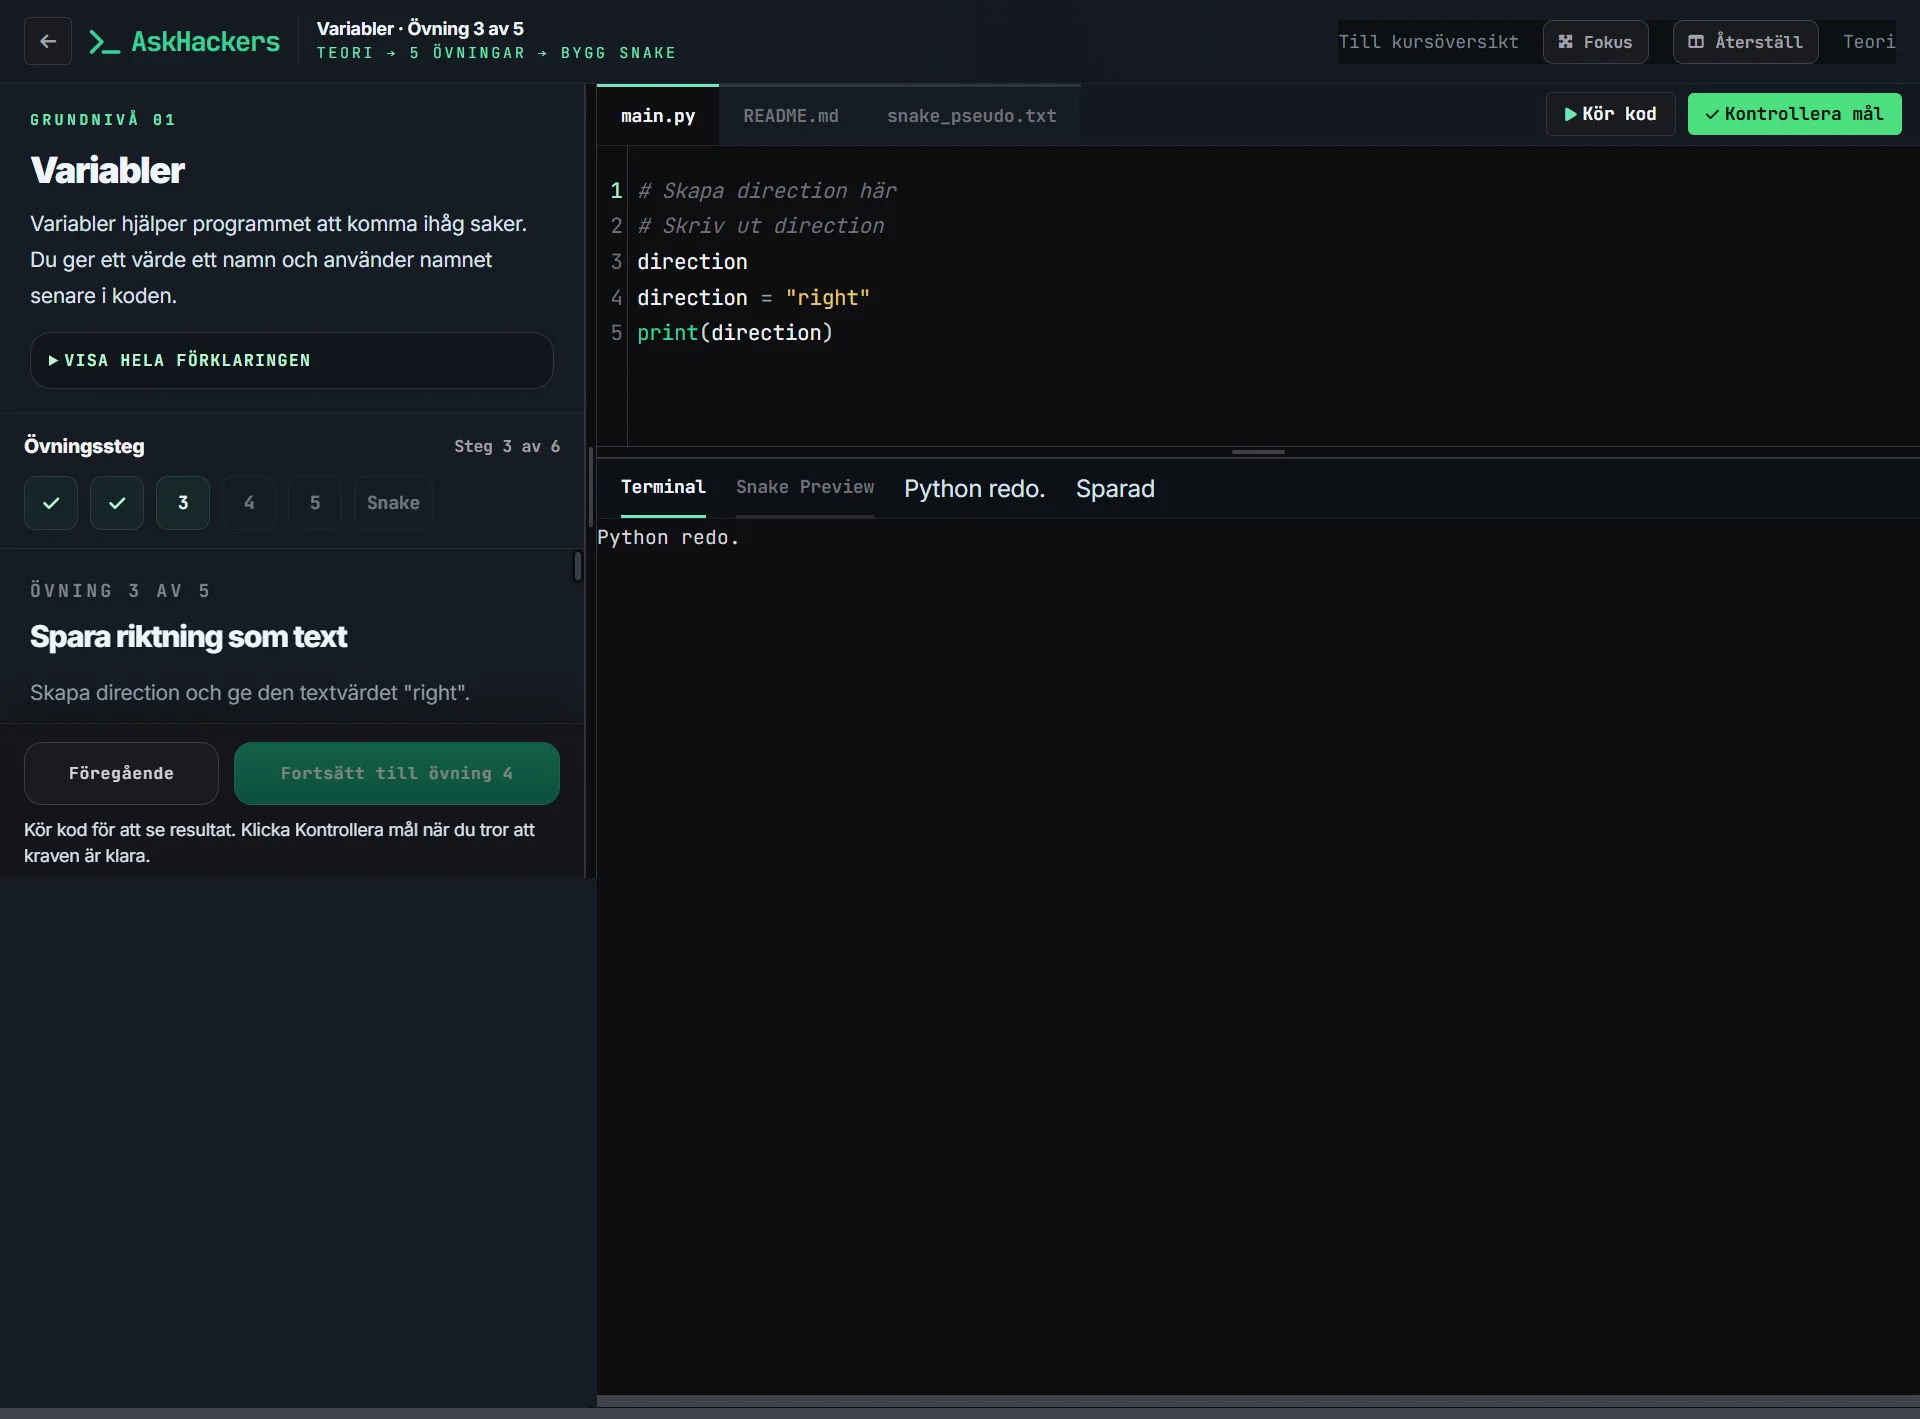This screenshot has width=1920, height=1419.
Task: Click code line 4 direction assignment
Action: coord(753,298)
